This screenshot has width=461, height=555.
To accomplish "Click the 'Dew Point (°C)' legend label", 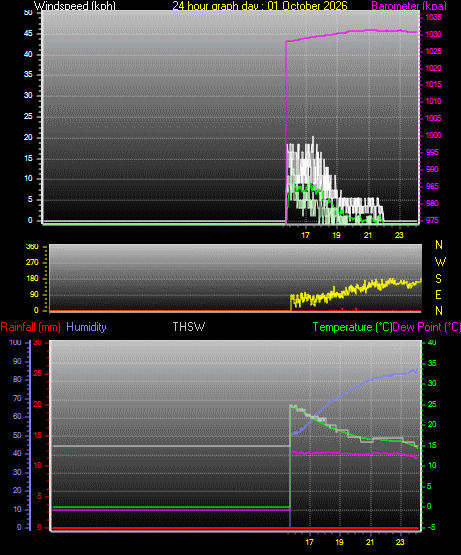I will [x=427, y=327].
